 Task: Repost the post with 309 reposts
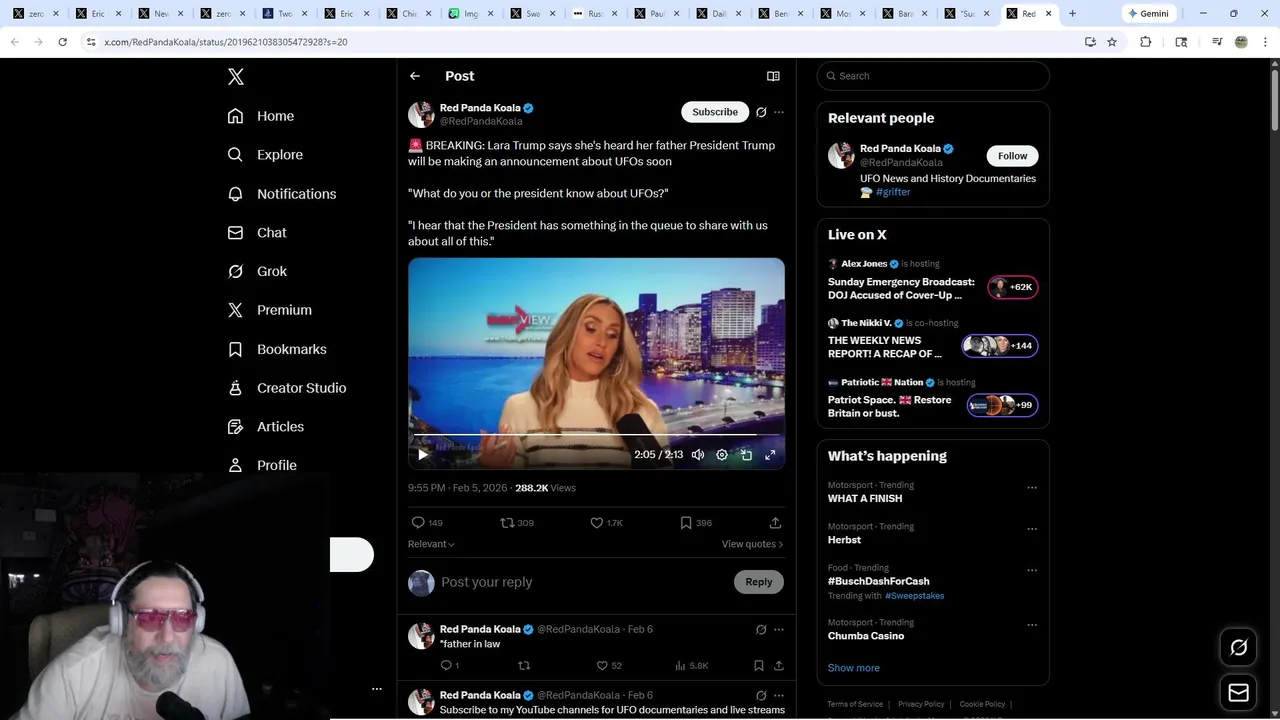[x=517, y=523]
